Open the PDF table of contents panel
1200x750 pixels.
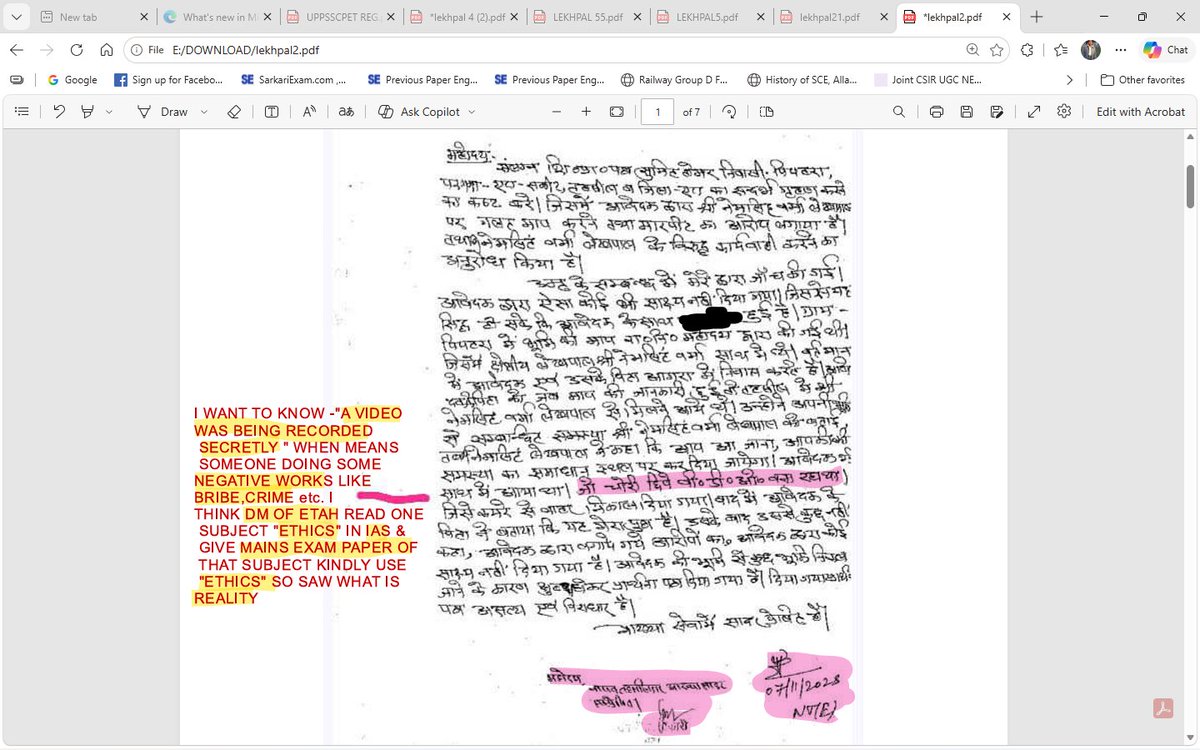(21, 112)
